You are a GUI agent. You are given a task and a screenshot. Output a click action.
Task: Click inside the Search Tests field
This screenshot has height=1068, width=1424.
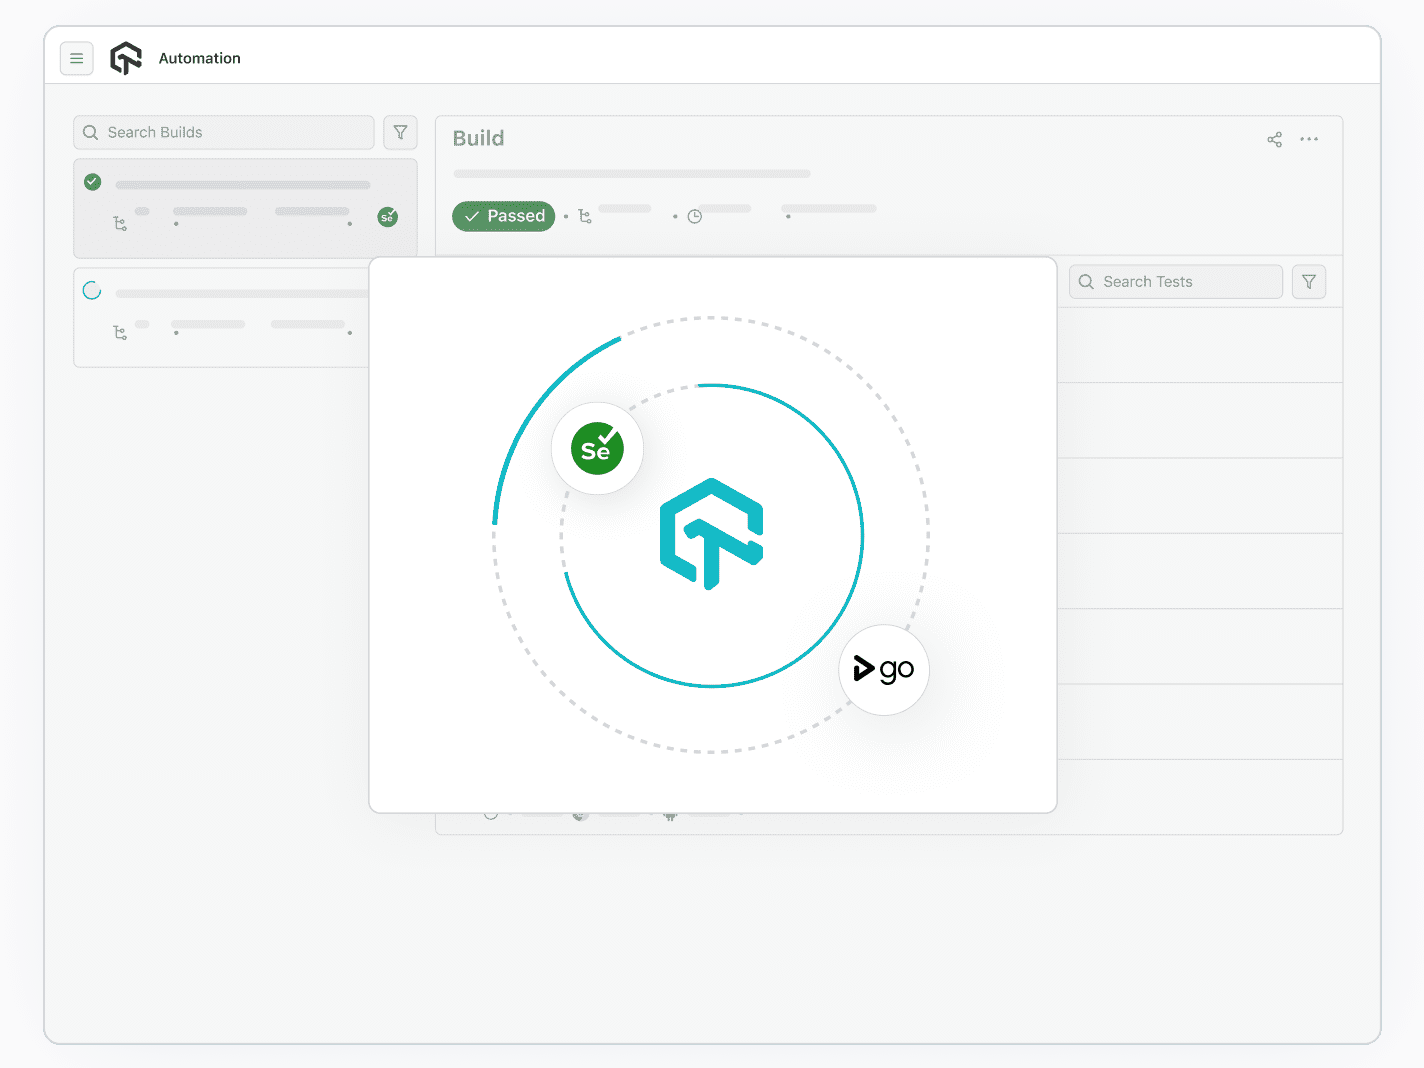click(1175, 281)
